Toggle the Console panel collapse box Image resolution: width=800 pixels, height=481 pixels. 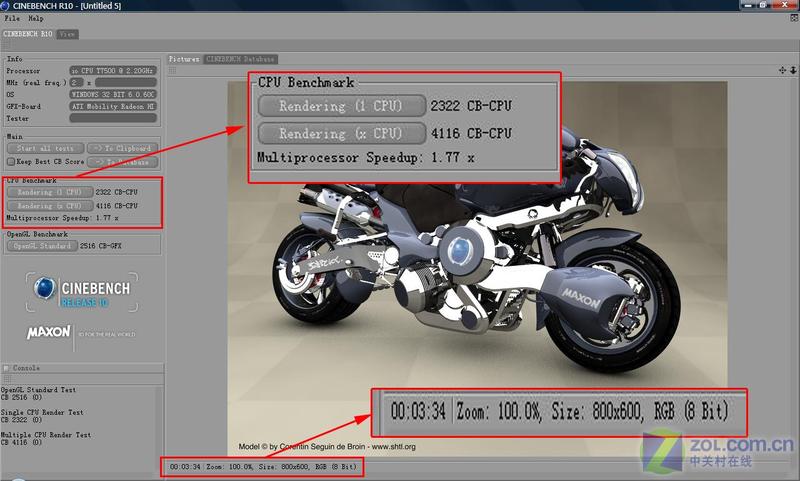(6, 368)
